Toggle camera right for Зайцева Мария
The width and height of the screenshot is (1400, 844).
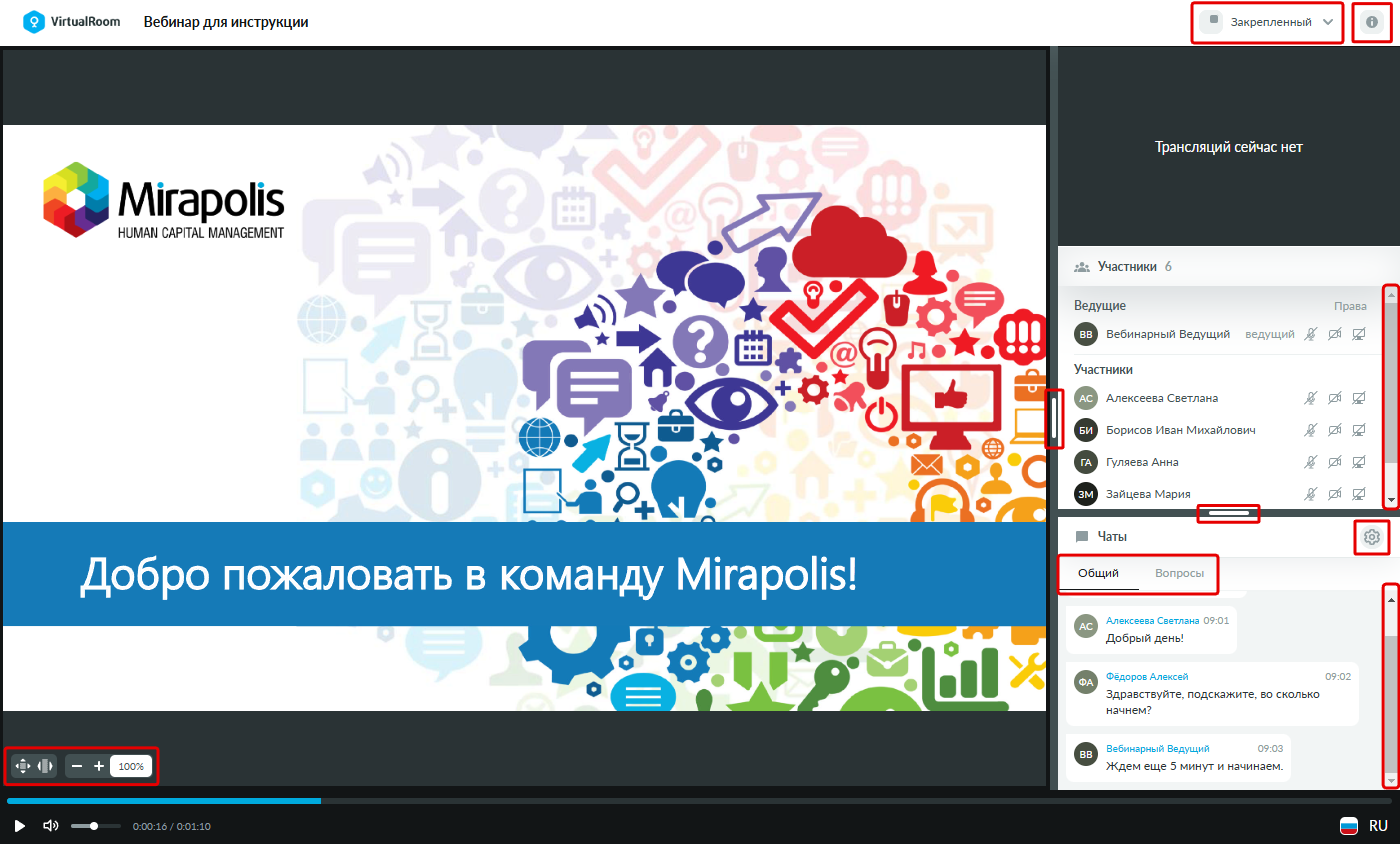coord(1334,494)
